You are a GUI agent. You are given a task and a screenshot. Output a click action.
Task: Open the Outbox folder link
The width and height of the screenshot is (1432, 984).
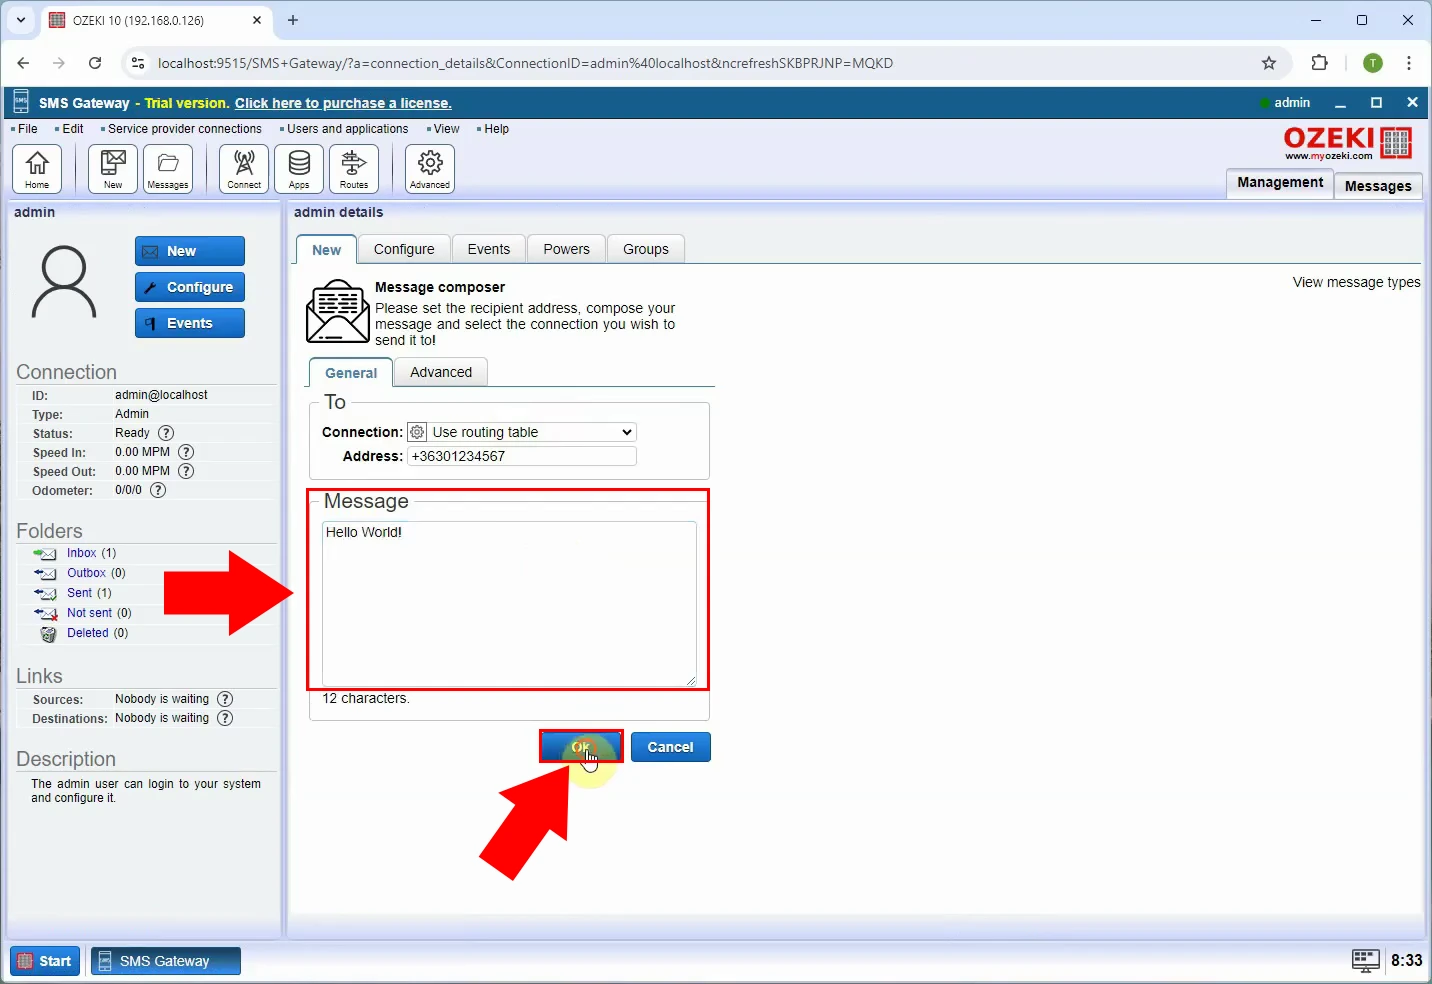(87, 573)
